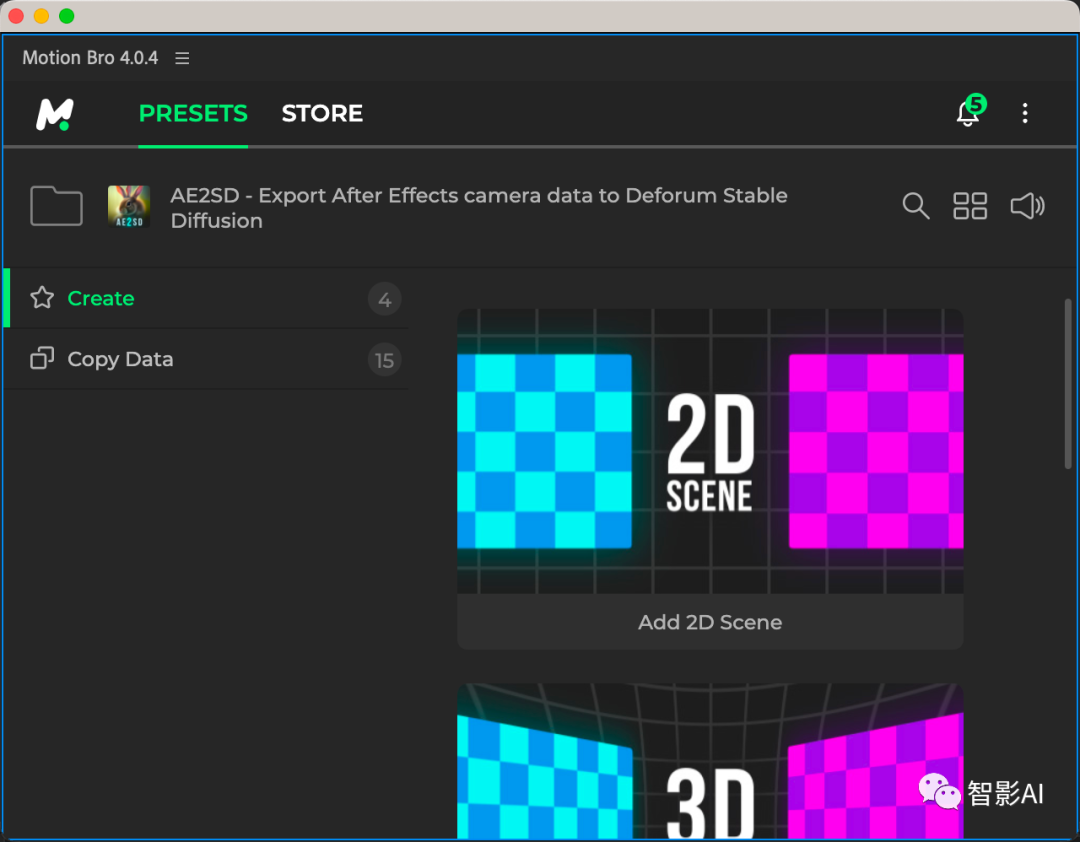
Task: Select the Copy Data category
Action: click(206, 359)
